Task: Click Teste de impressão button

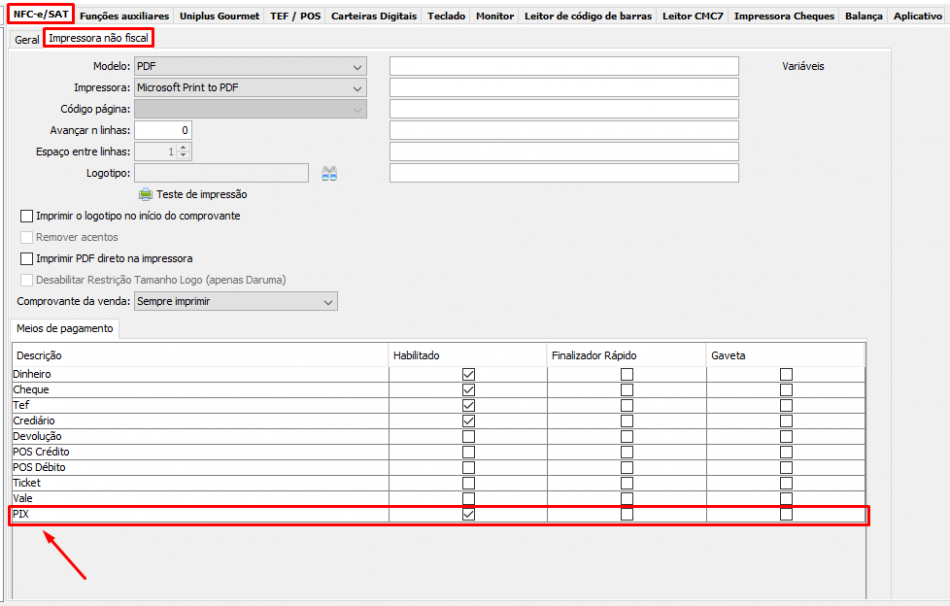Action: pos(193,195)
